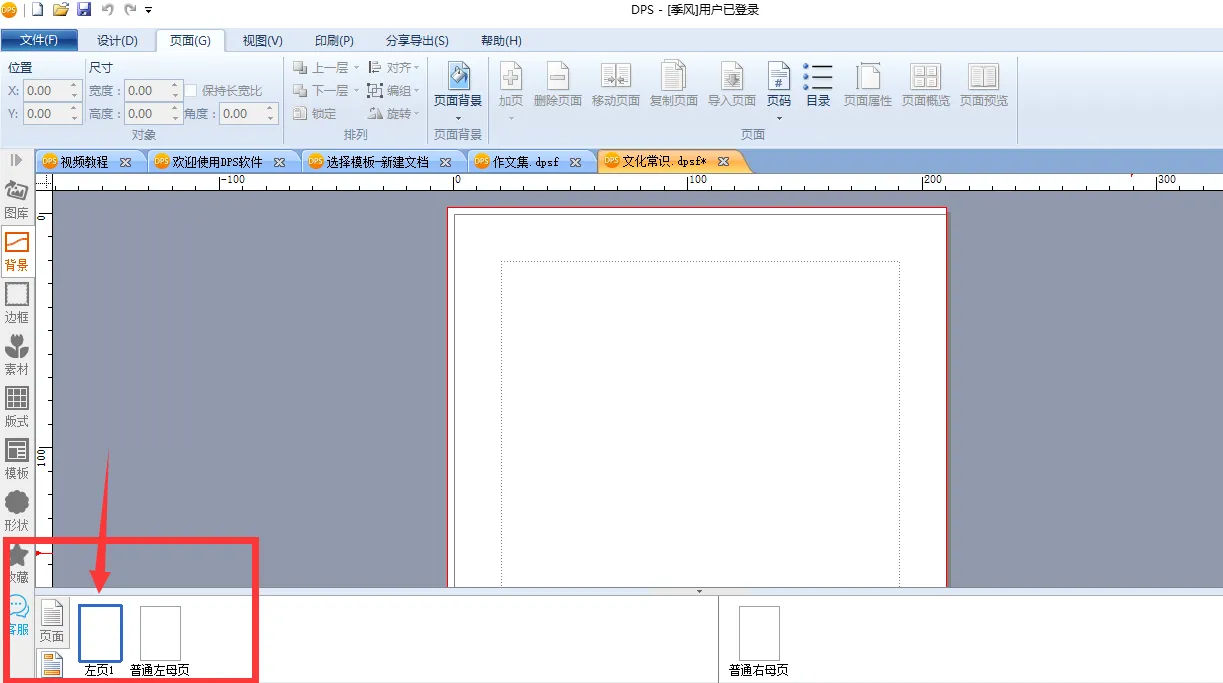Open the 形状 shapes panel

16,510
